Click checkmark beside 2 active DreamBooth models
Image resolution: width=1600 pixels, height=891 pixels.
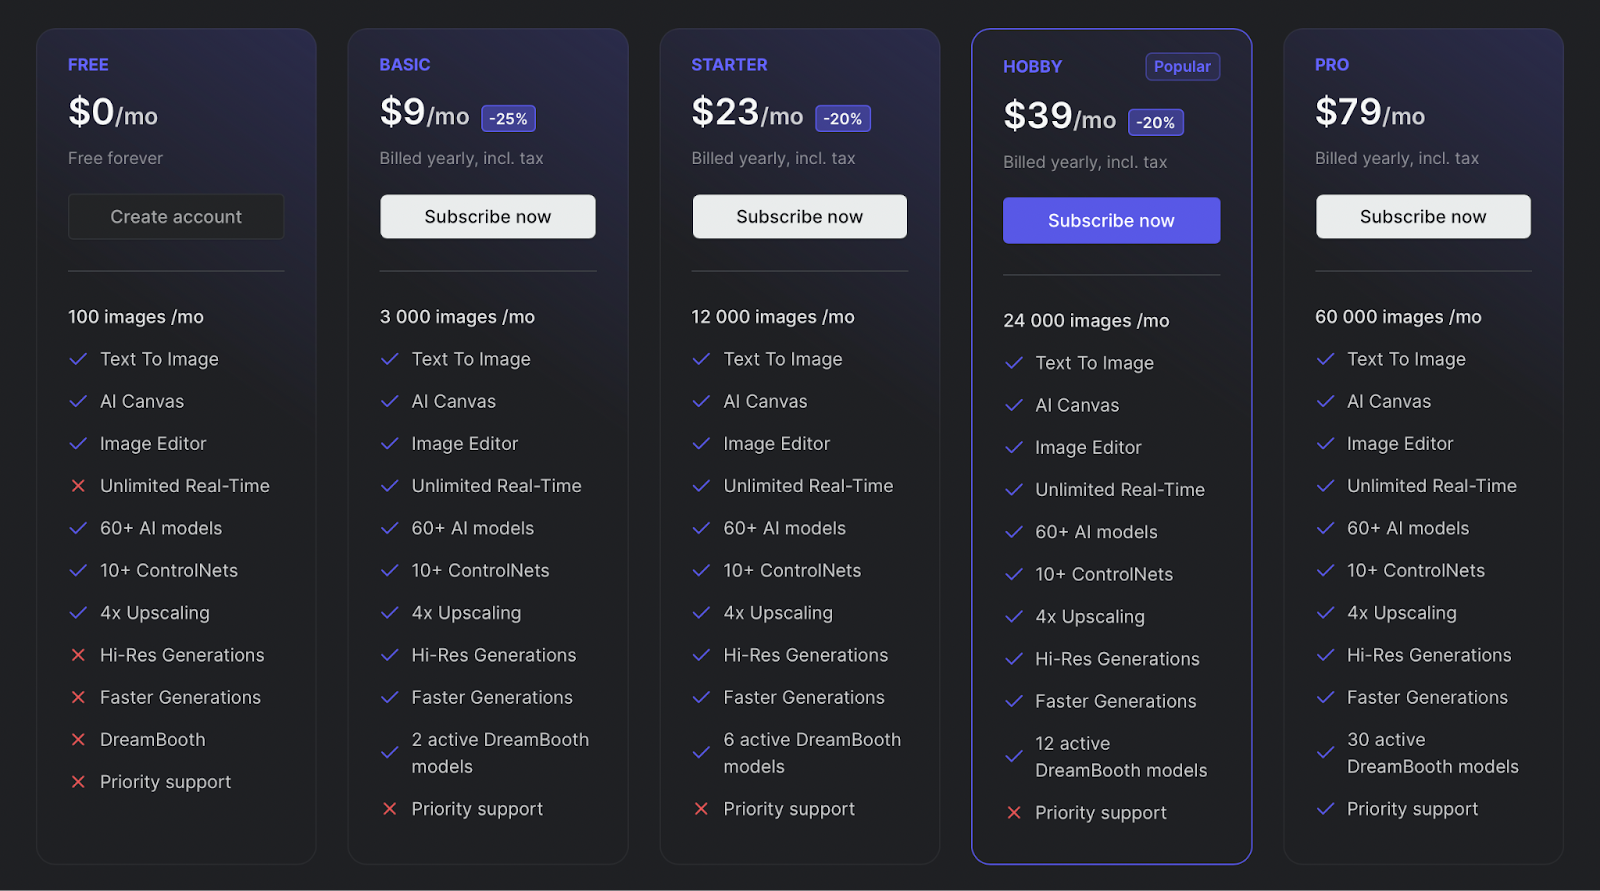(x=390, y=753)
